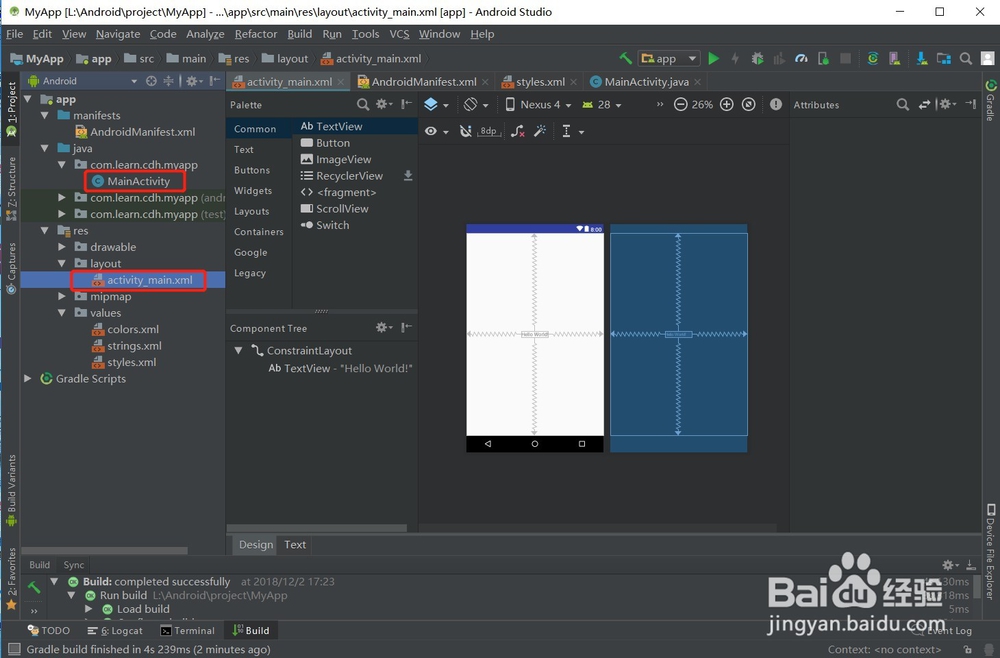
Task: Toggle the 1: Project side tool window
Action: 11,109
